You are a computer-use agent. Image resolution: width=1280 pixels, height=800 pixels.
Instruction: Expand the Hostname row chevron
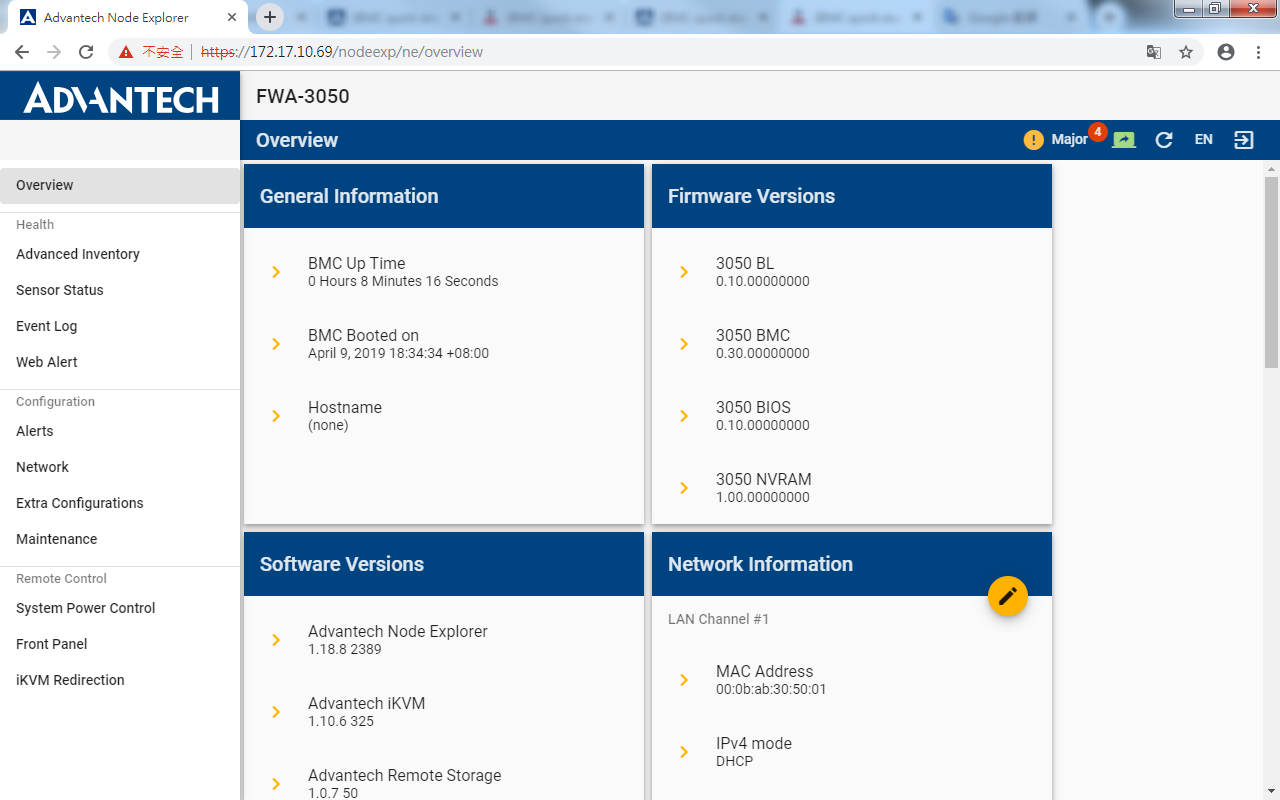click(x=276, y=416)
